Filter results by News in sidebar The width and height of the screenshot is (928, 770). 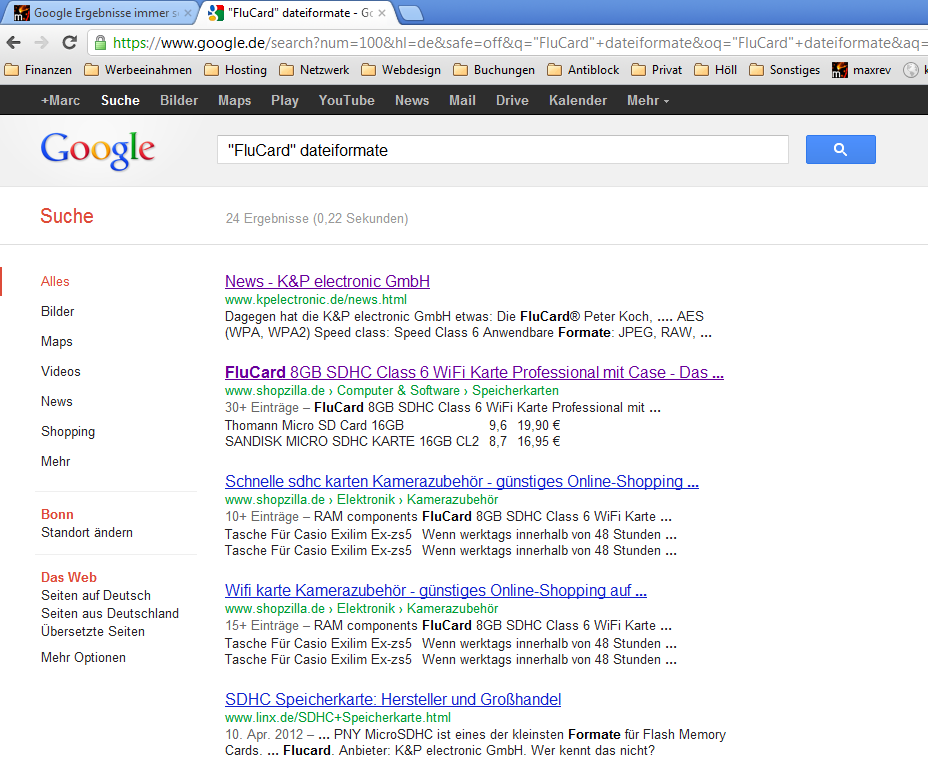click(57, 401)
